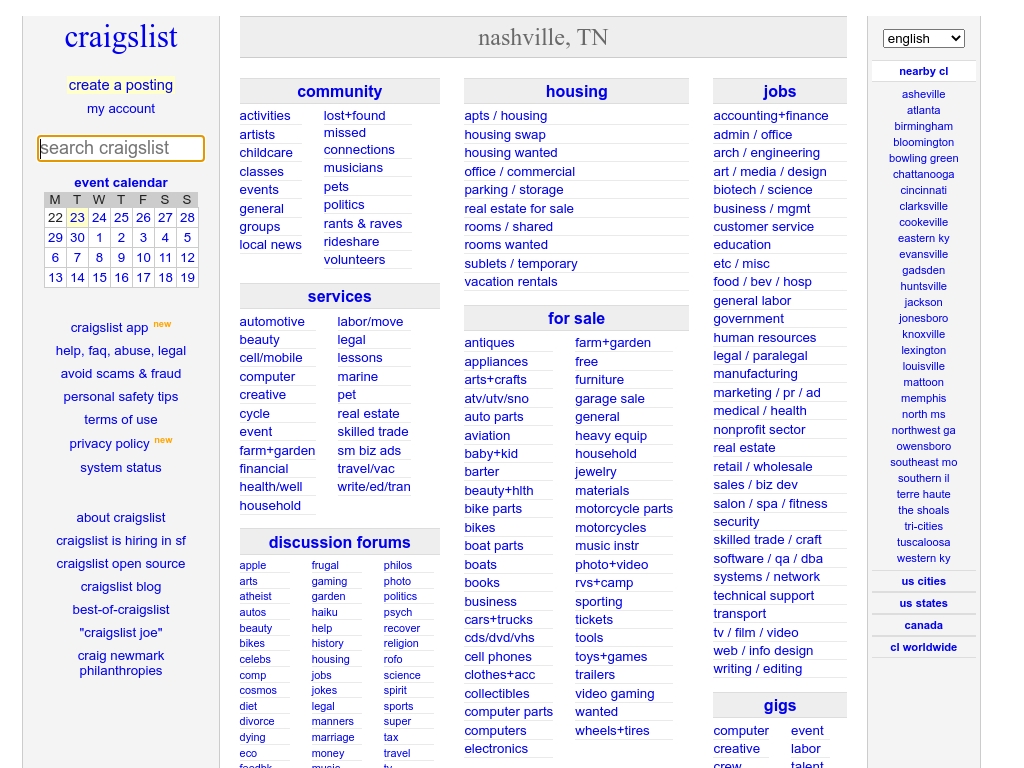Open the jobs section header
The width and height of the screenshot is (1024, 768).
780,91
